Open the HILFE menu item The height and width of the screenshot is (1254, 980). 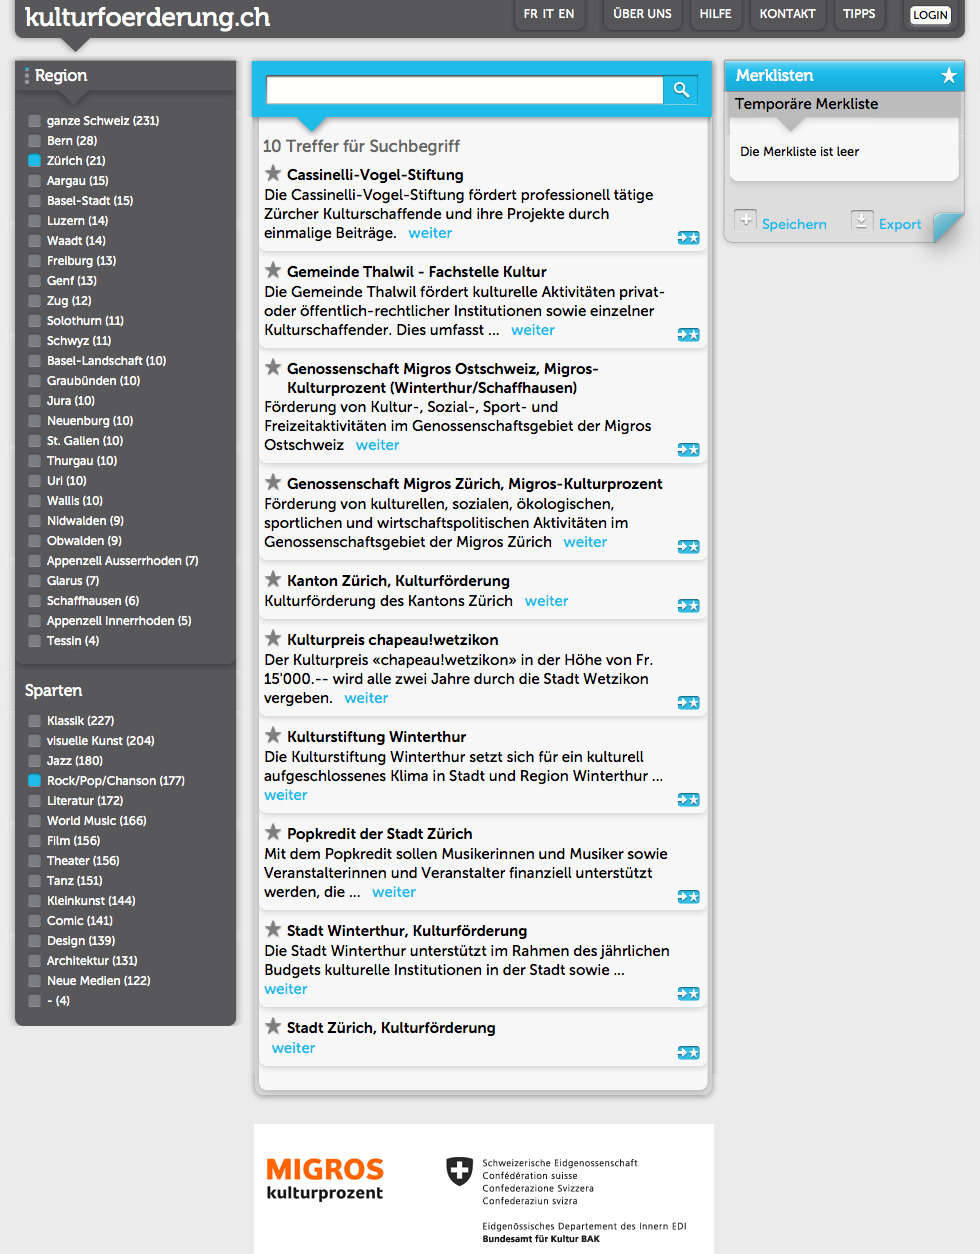click(715, 14)
